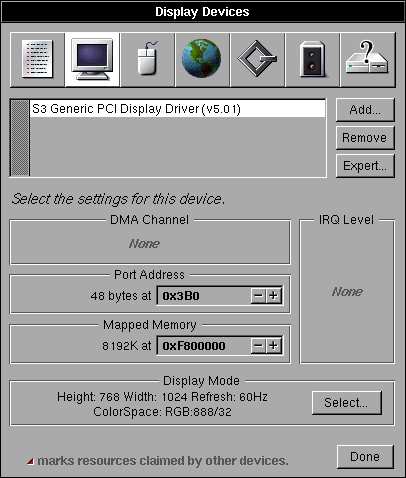
Task: Click the gray device list side strip
Action: point(20,138)
